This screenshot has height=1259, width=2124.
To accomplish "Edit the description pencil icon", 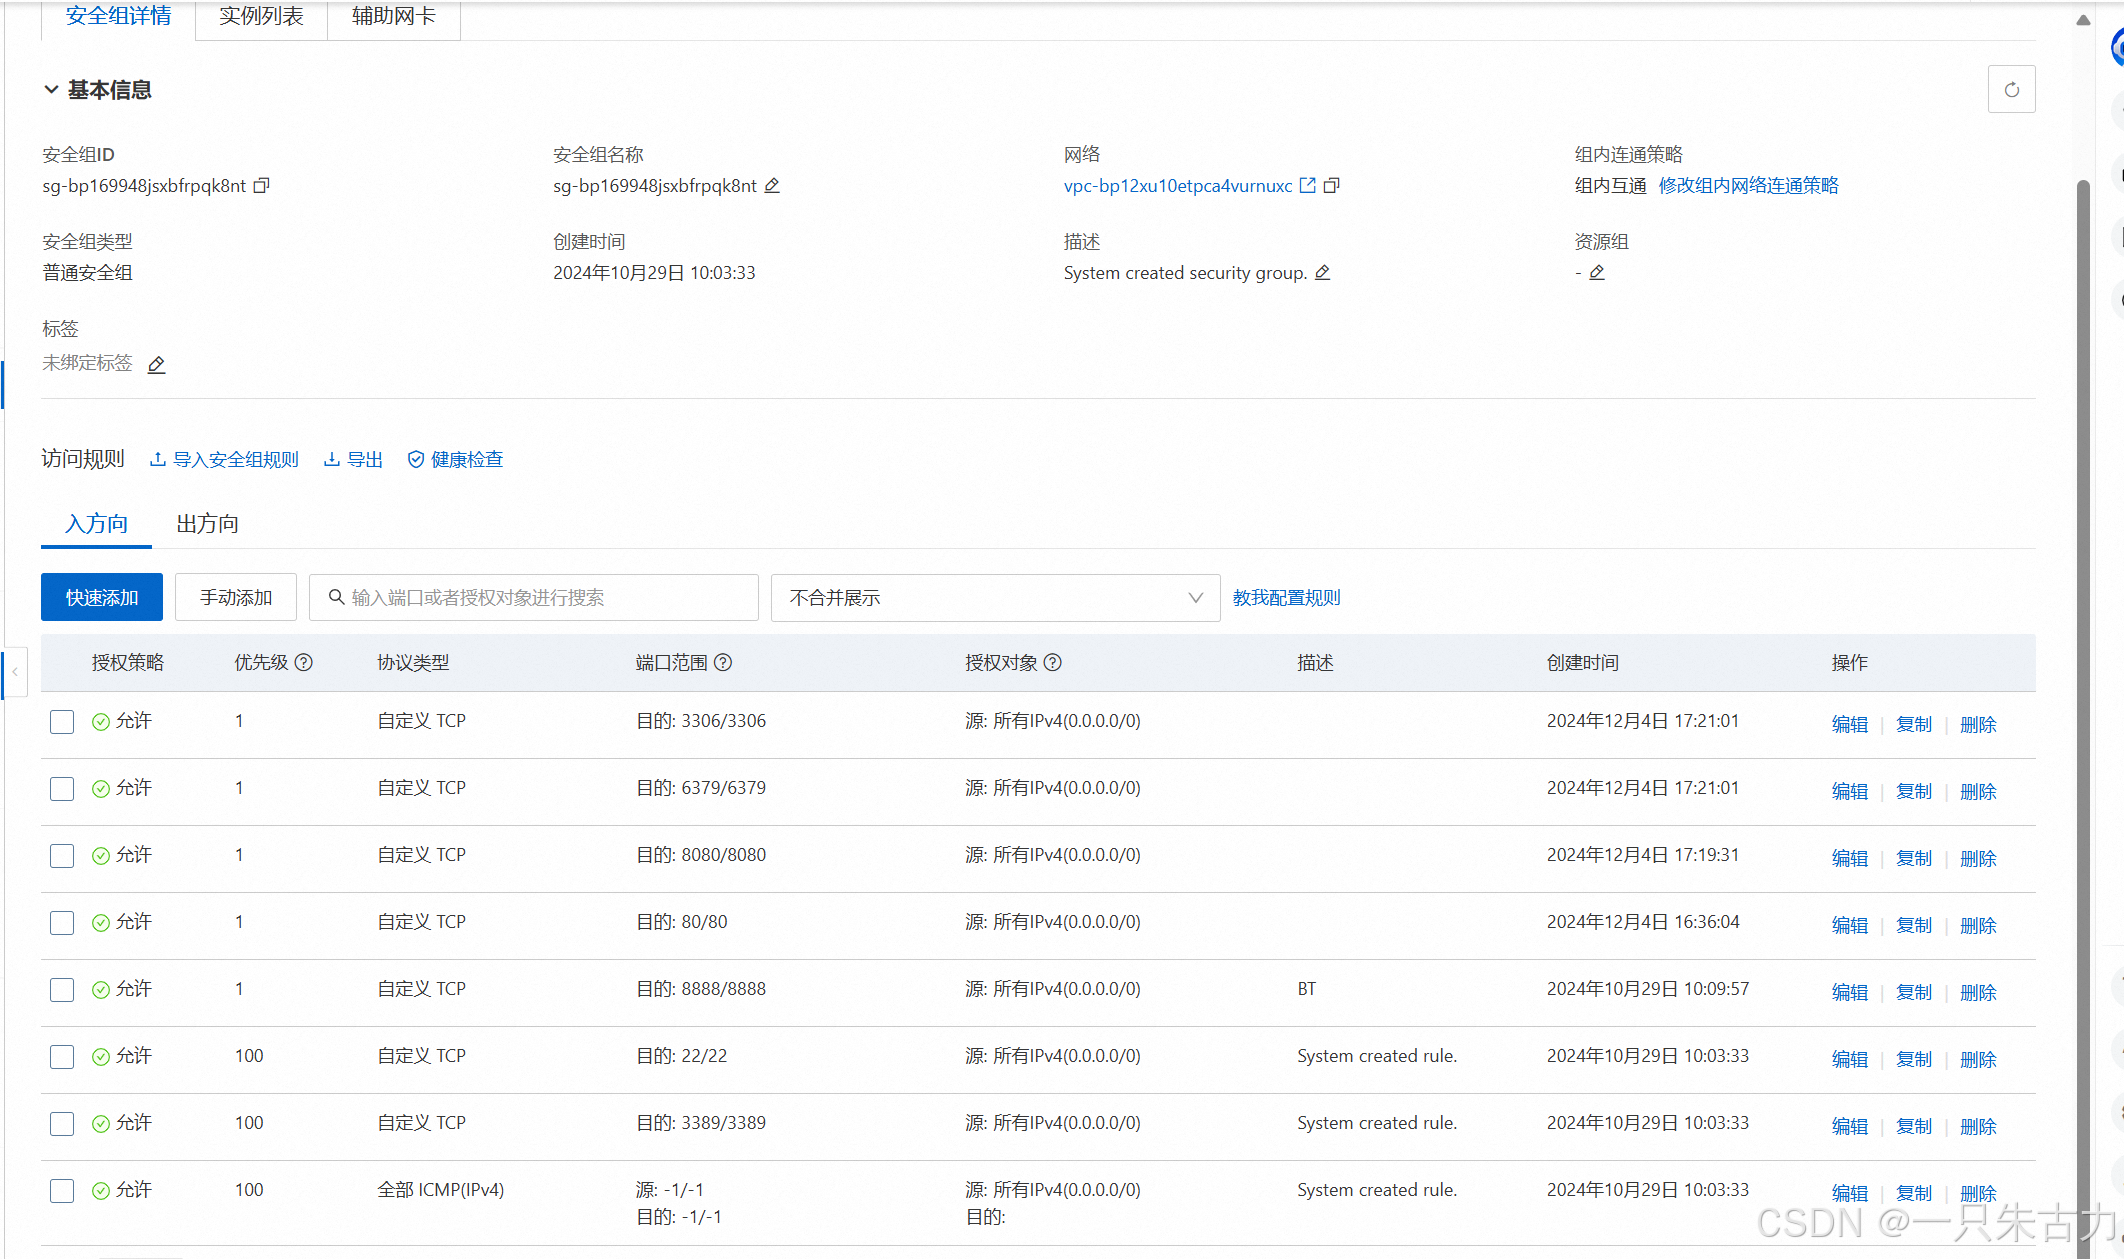I will [1322, 273].
